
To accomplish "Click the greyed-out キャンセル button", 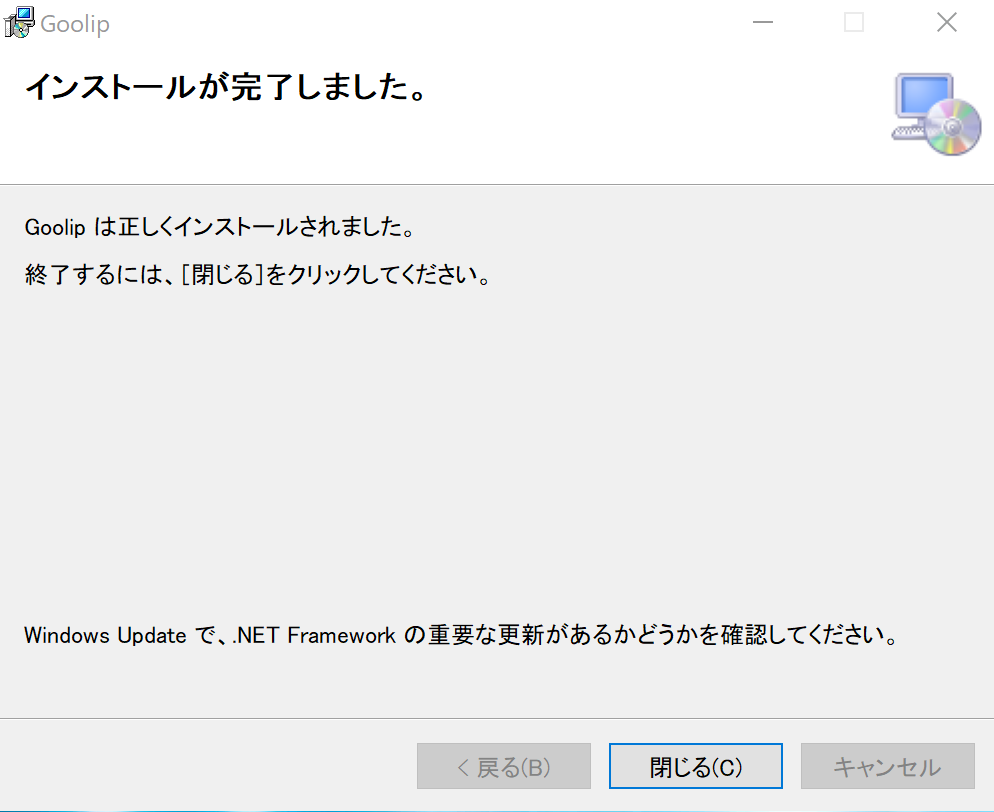I will click(x=888, y=766).
